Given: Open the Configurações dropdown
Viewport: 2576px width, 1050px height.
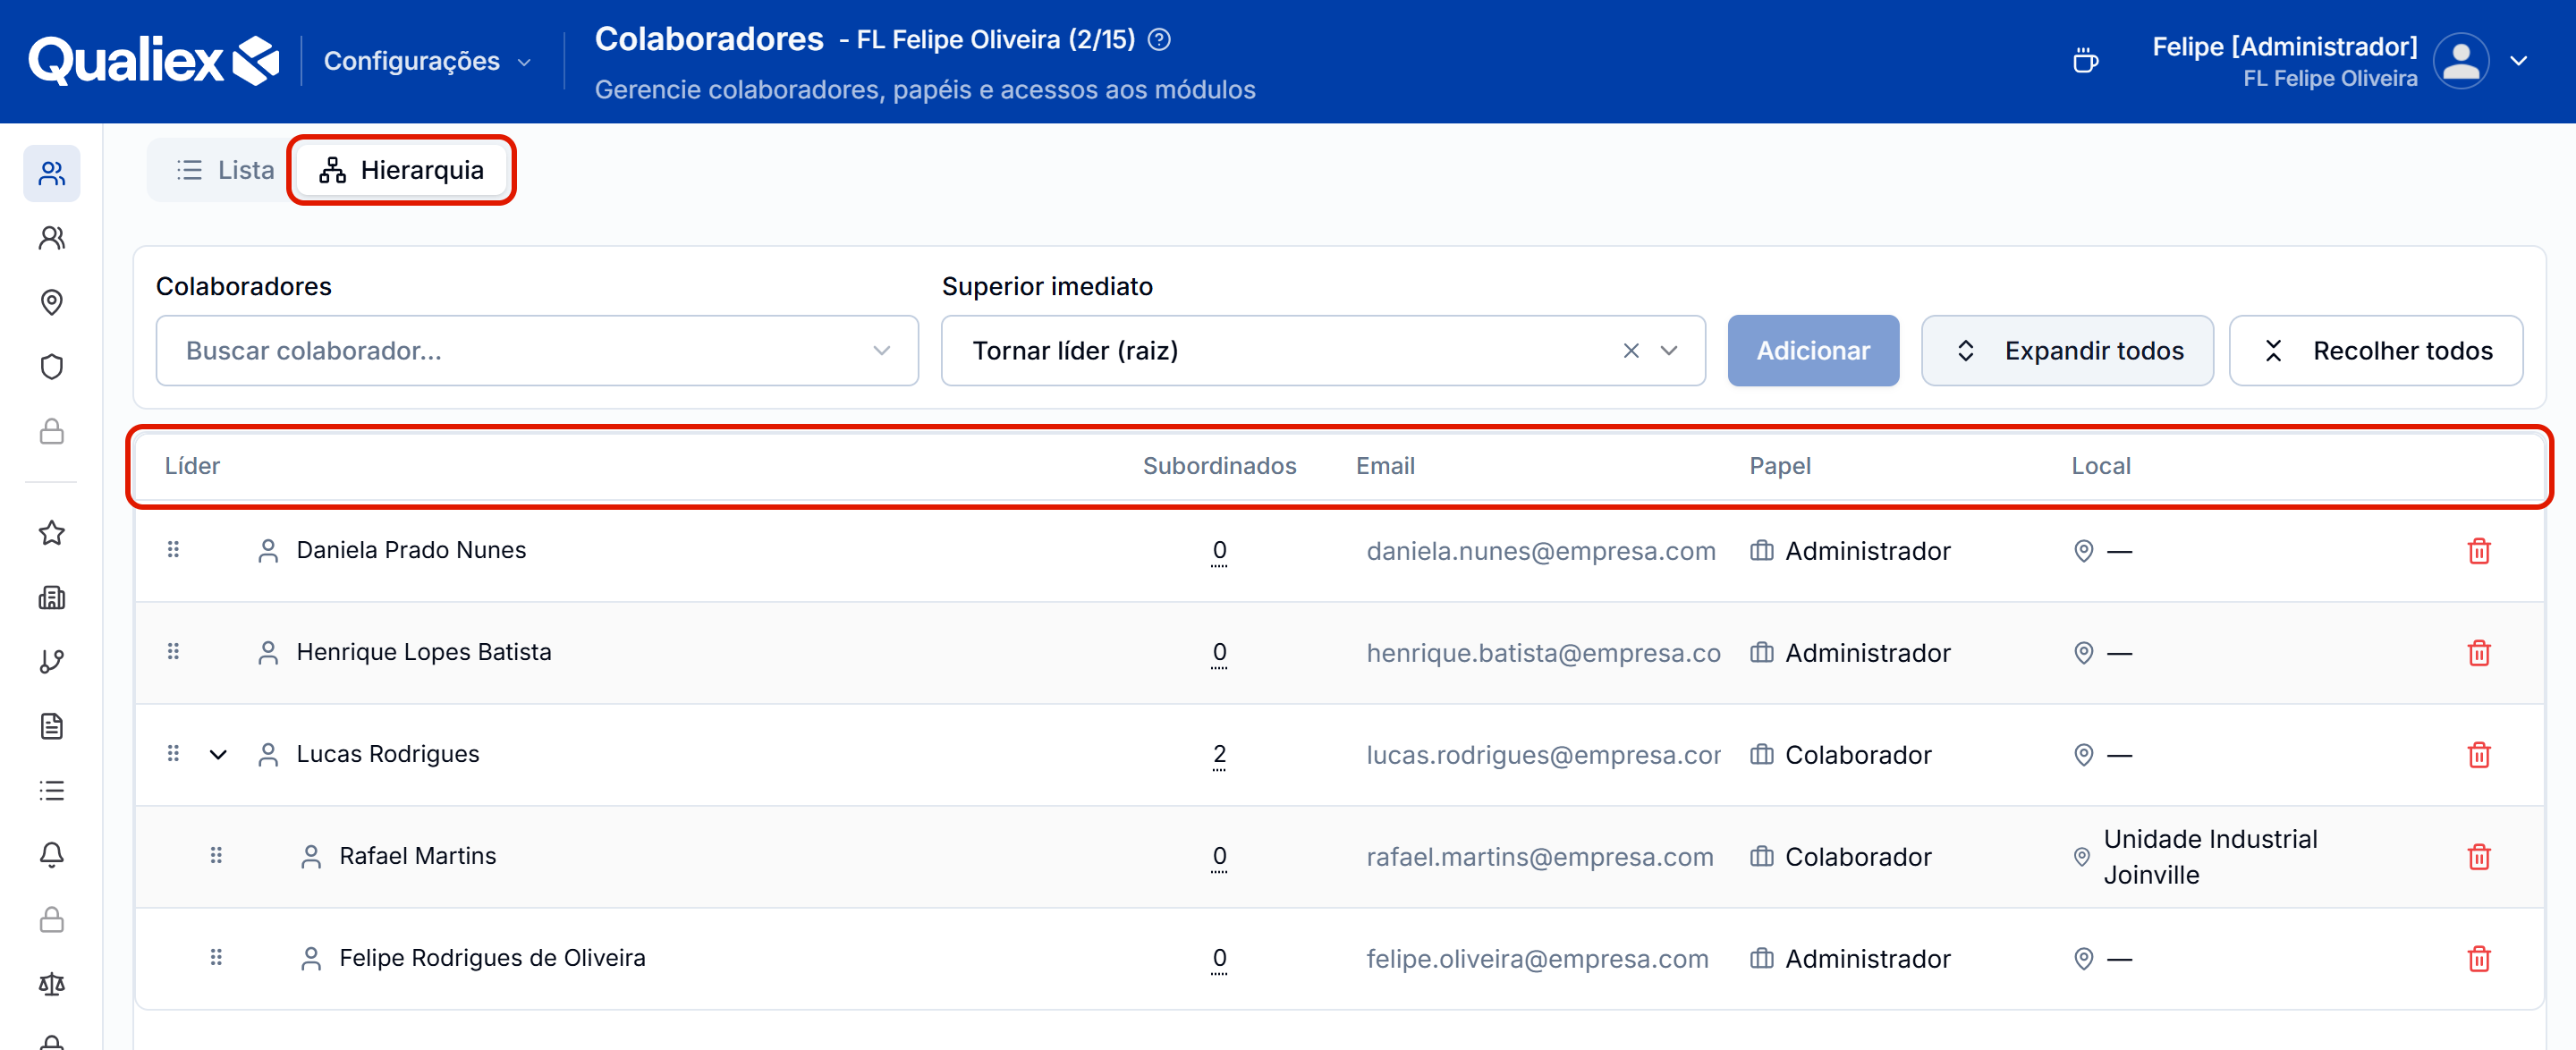Looking at the screenshot, I should click(x=428, y=61).
